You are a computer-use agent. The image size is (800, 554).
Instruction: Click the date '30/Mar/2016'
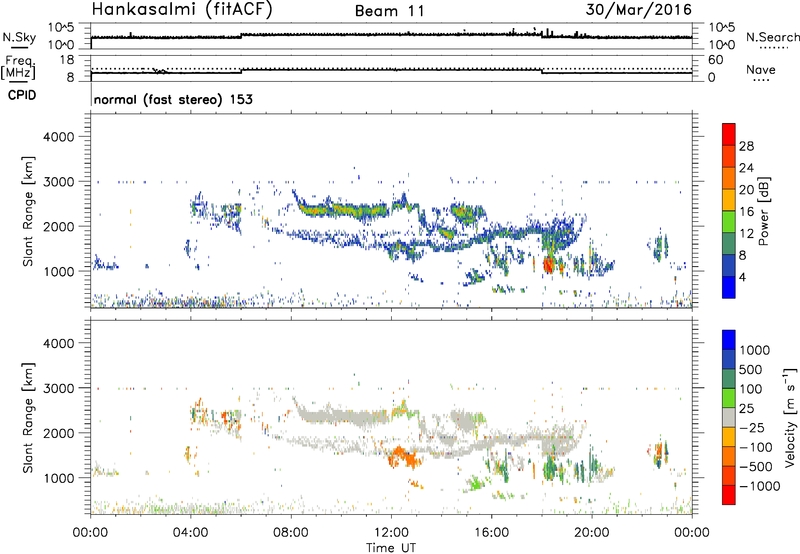[639, 10]
